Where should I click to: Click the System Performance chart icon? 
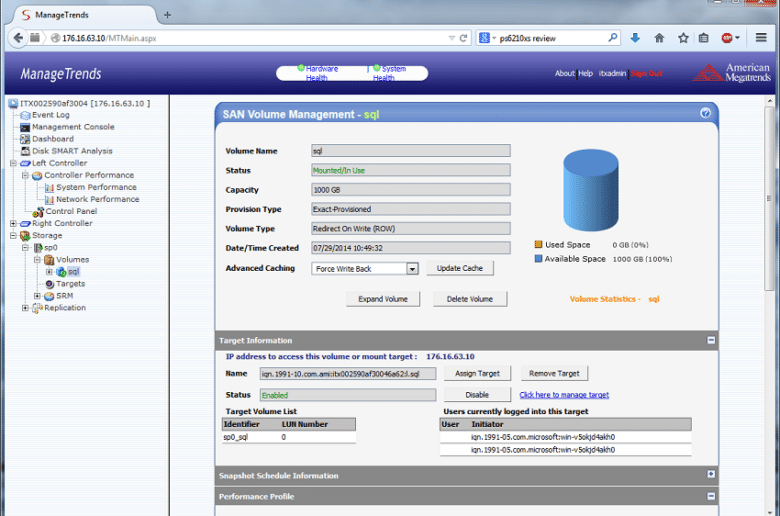tap(49, 187)
